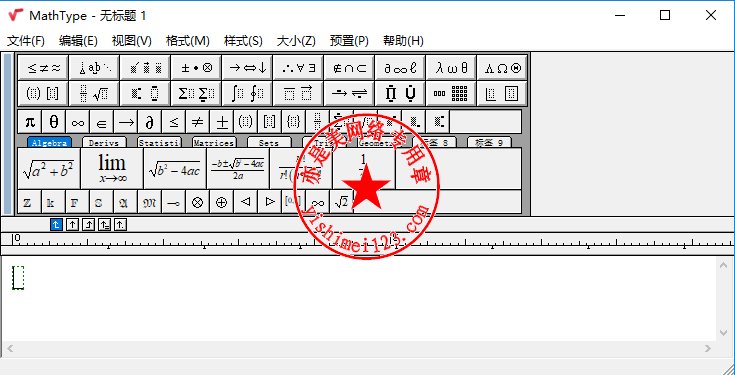Open the set theory symbols palette (∉∩⊂)
735x375 pixels.
(x=349, y=68)
